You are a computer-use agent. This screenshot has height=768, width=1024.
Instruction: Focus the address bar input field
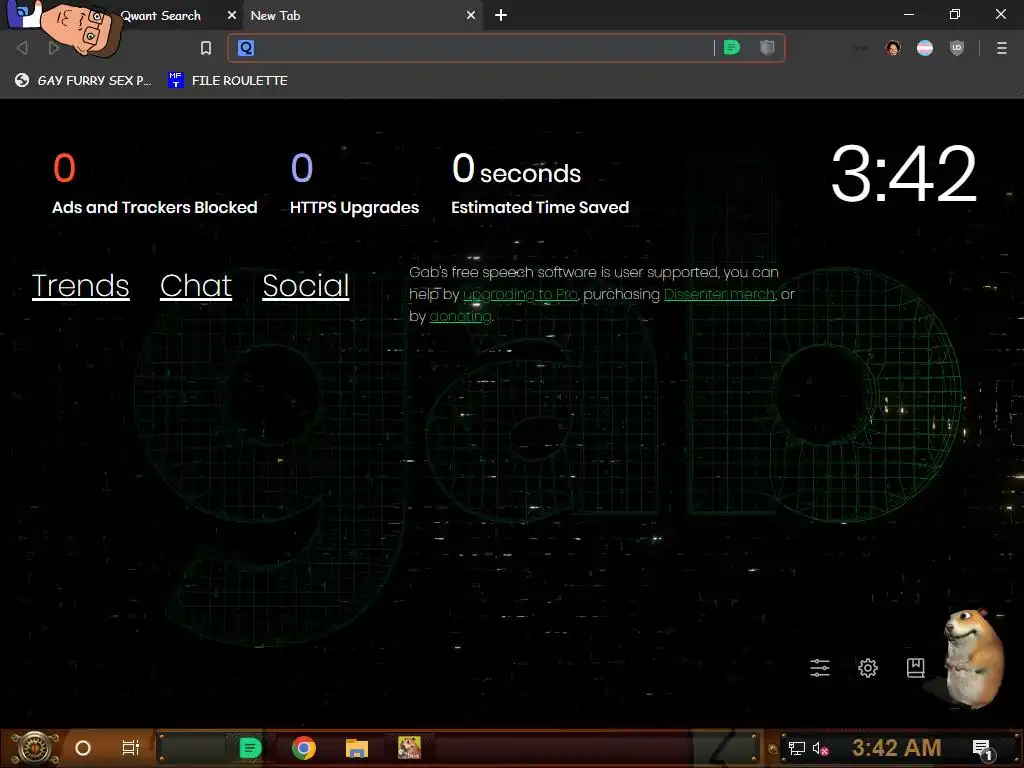click(x=483, y=48)
